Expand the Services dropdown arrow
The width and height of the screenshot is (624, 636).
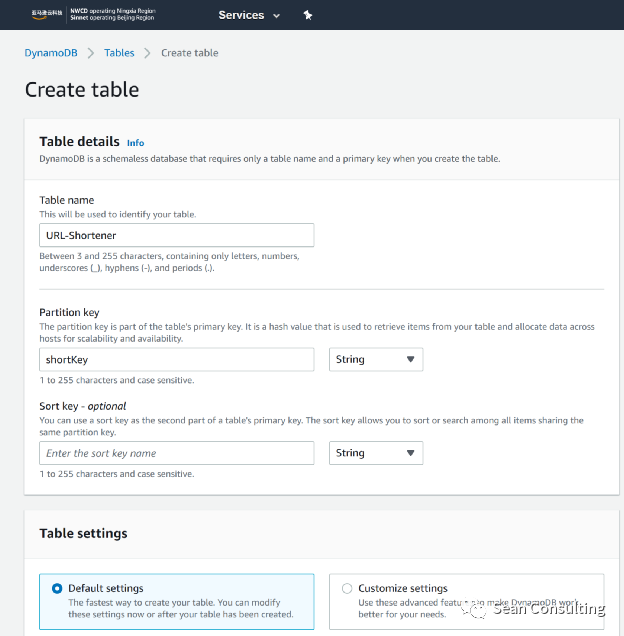276,16
